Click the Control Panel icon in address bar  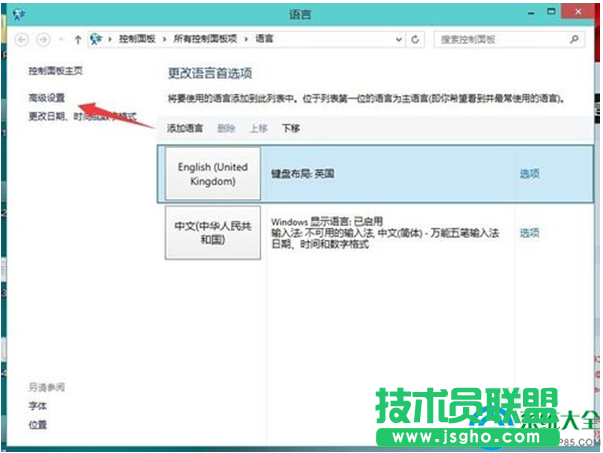tap(97, 39)
